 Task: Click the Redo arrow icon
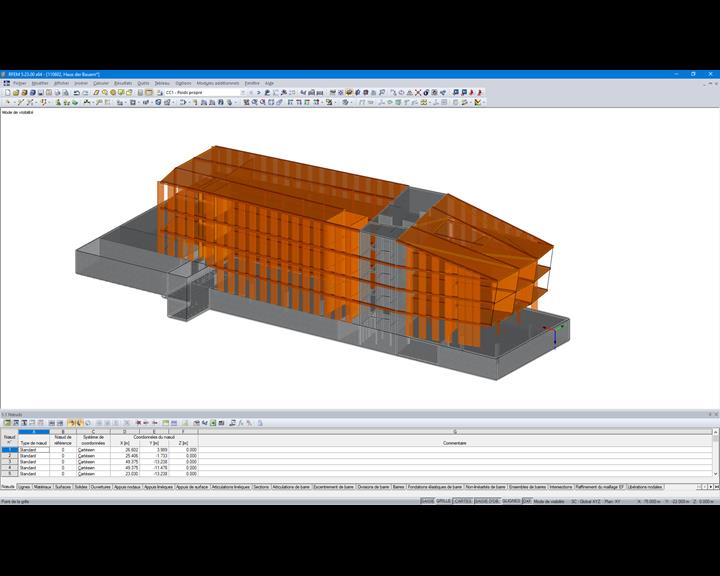click(x=85, y=92)
